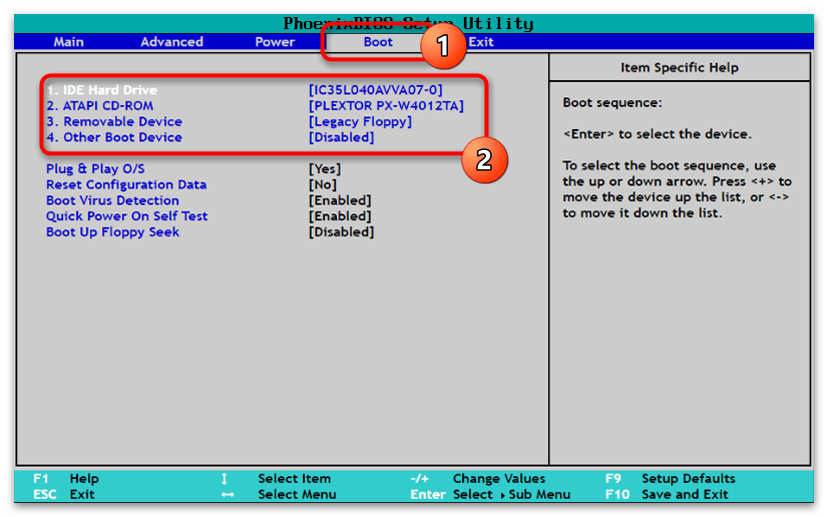828x517 pixels.
Task: Toggle Reset Configuration Data No value
Action: click(322, 185)
